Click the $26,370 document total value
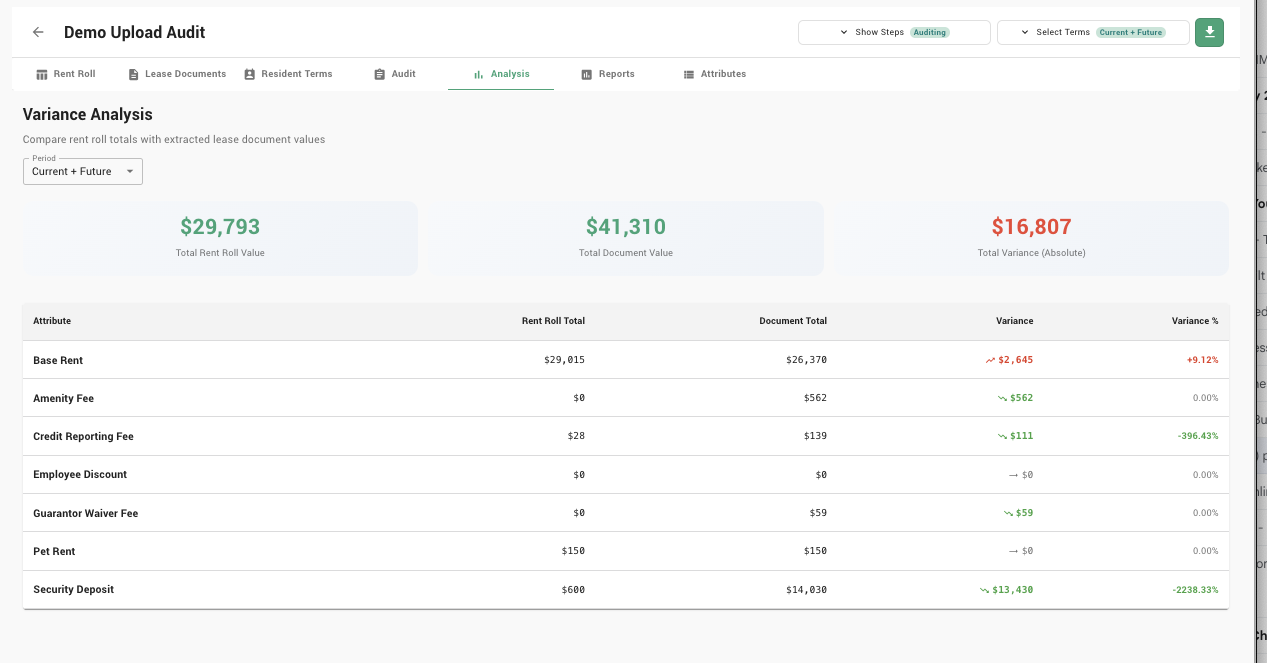The width and height of the screenshot is (1267, 663). pyautogui.click(x=806, y=360)
